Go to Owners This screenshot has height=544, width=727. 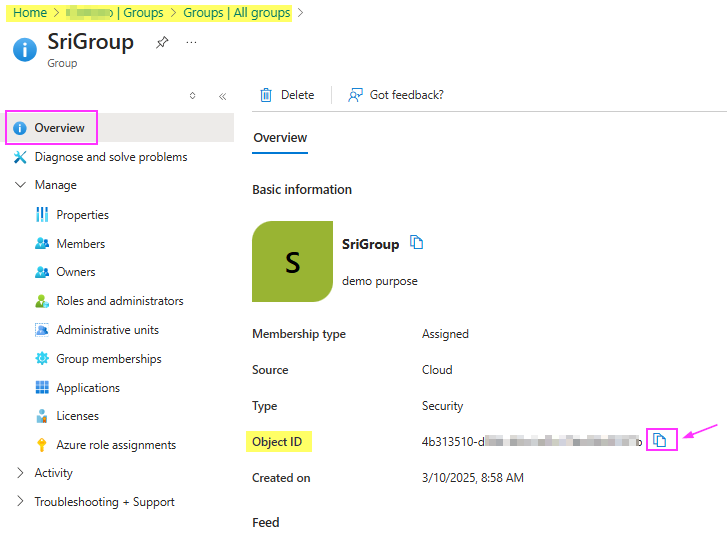click(x=76, y=272)
